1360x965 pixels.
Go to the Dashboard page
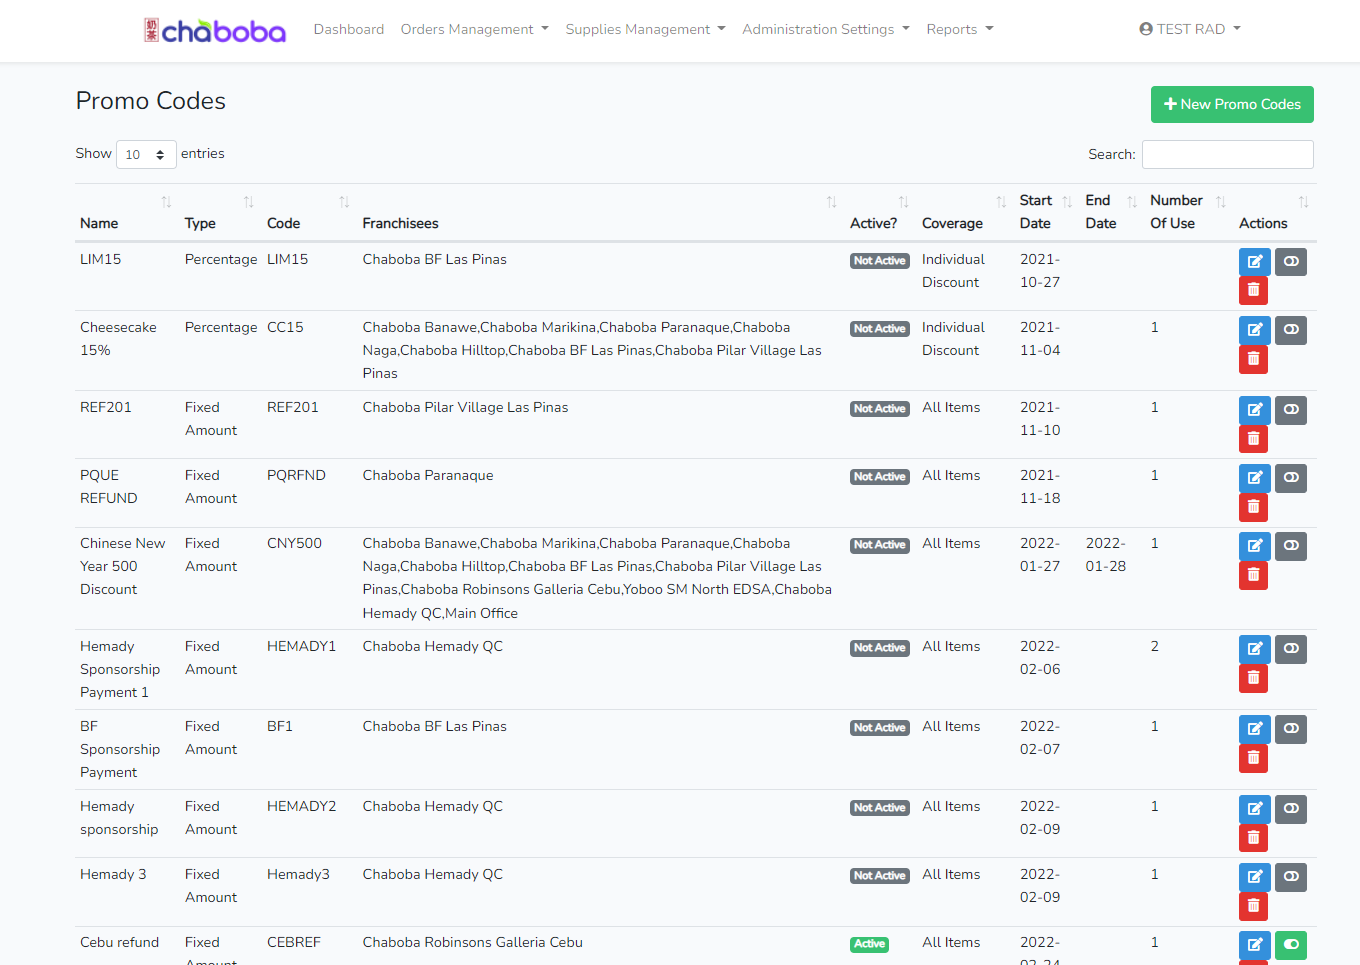point(349,30)
